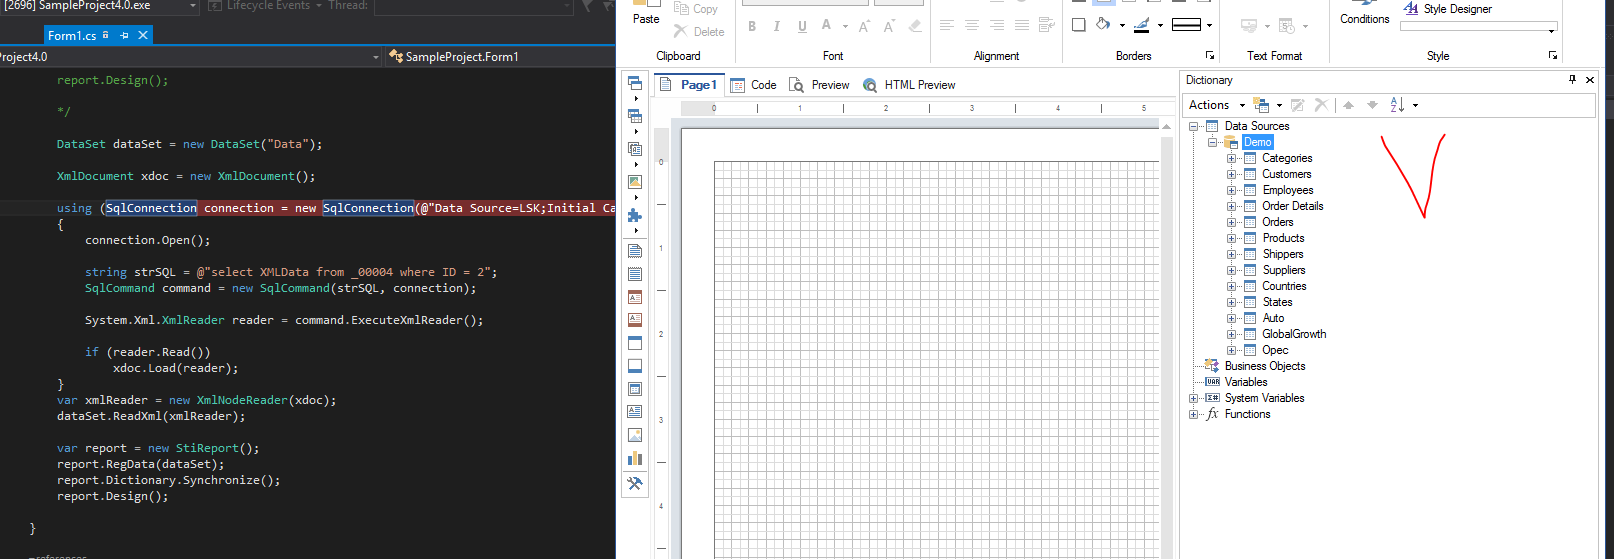Click the move up arrow in Dictionary toolbar
Image resolution: width=1614 pixels, height=559 pixels.
coord(1348,105)
